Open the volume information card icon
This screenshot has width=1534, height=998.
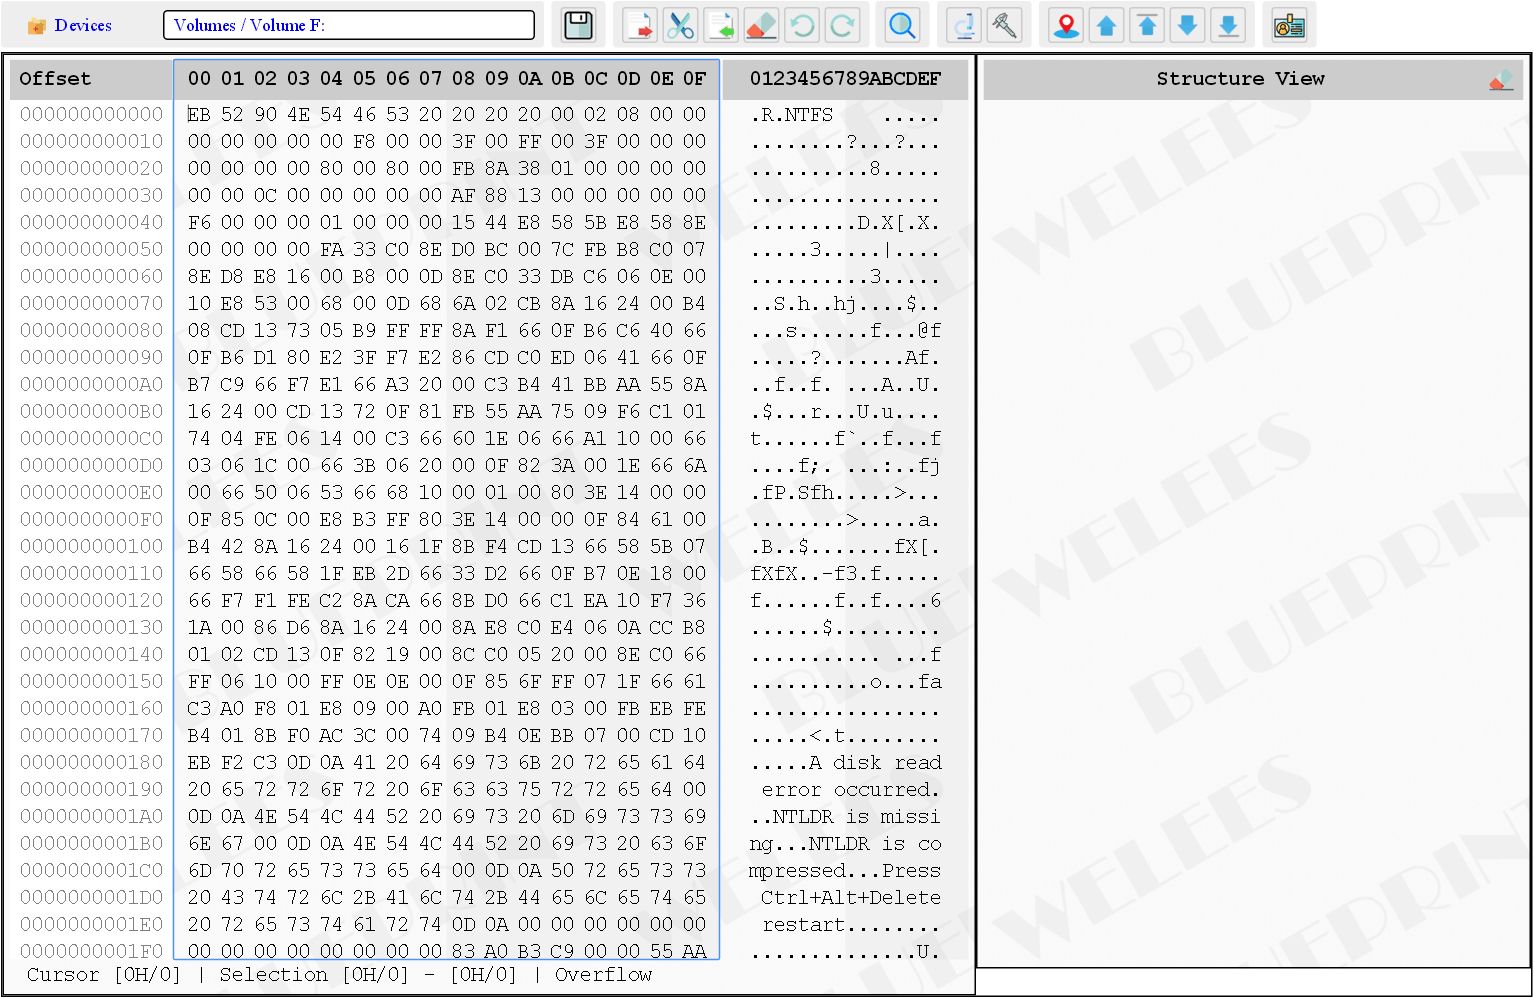point(1289,25)
